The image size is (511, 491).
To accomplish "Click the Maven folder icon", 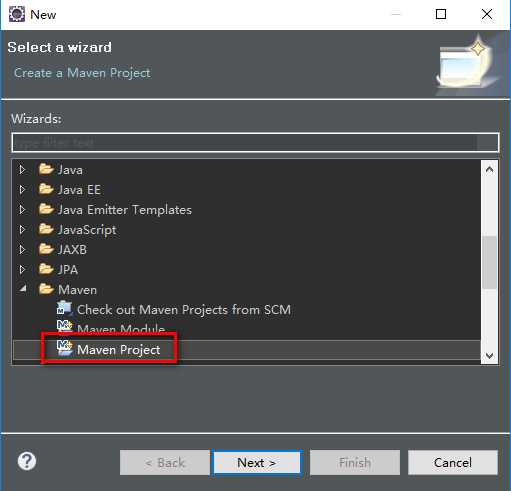I will (46, 289).
